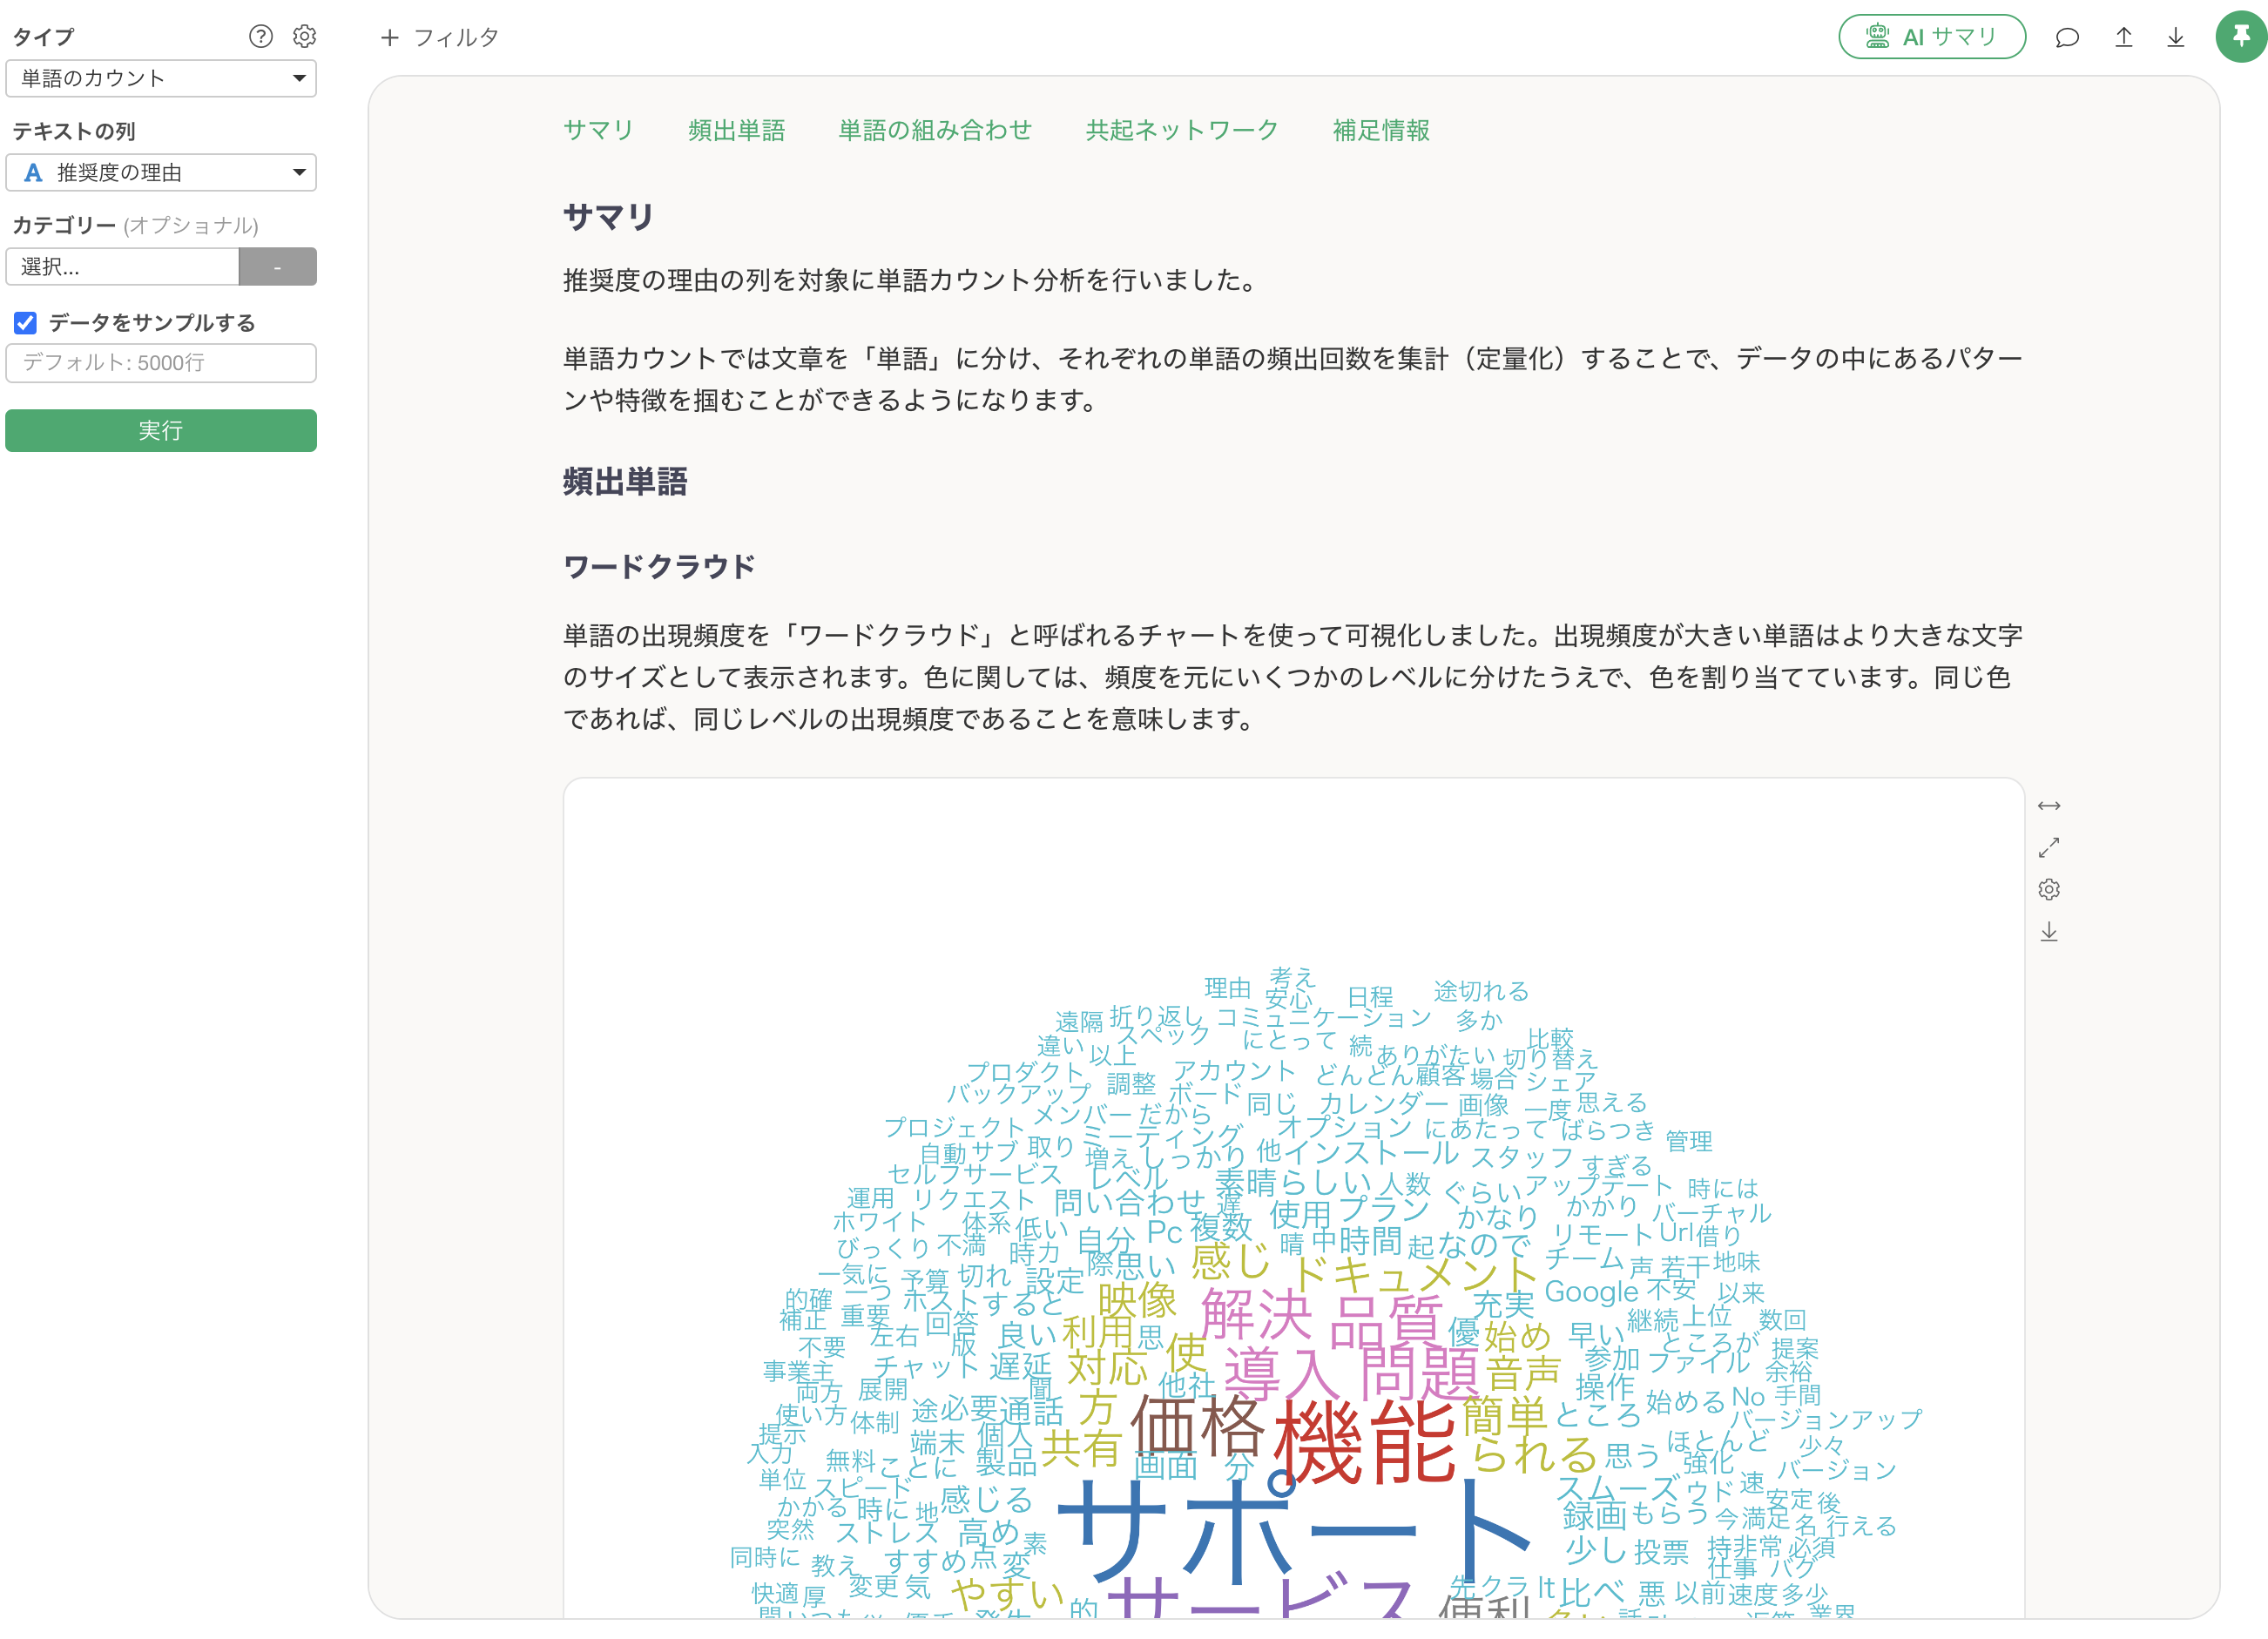Maximize the word cloud chart
The height and width of the screenshot is (1639, 2268).
click(2048, 848)
